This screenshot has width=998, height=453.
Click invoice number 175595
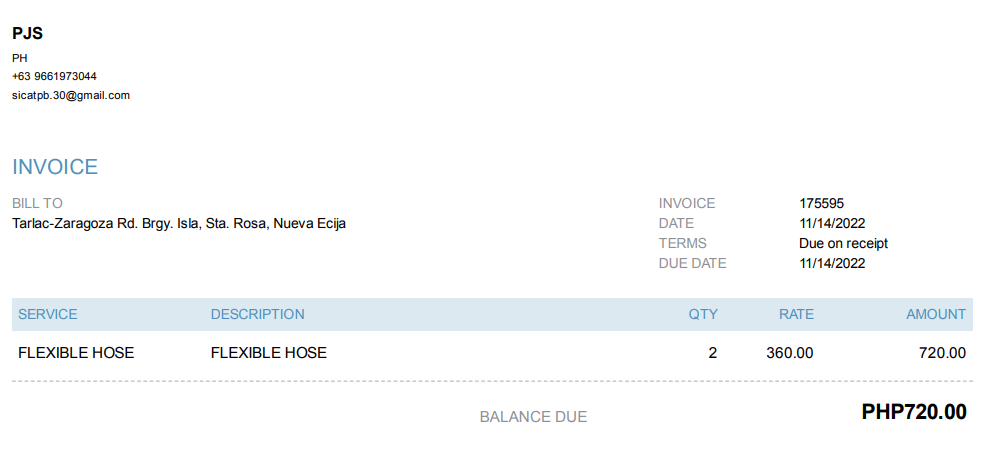tap(822, 203)
